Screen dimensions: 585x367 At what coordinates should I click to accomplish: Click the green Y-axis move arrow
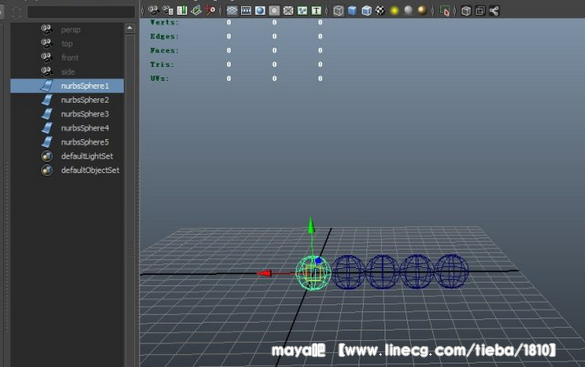311,226
